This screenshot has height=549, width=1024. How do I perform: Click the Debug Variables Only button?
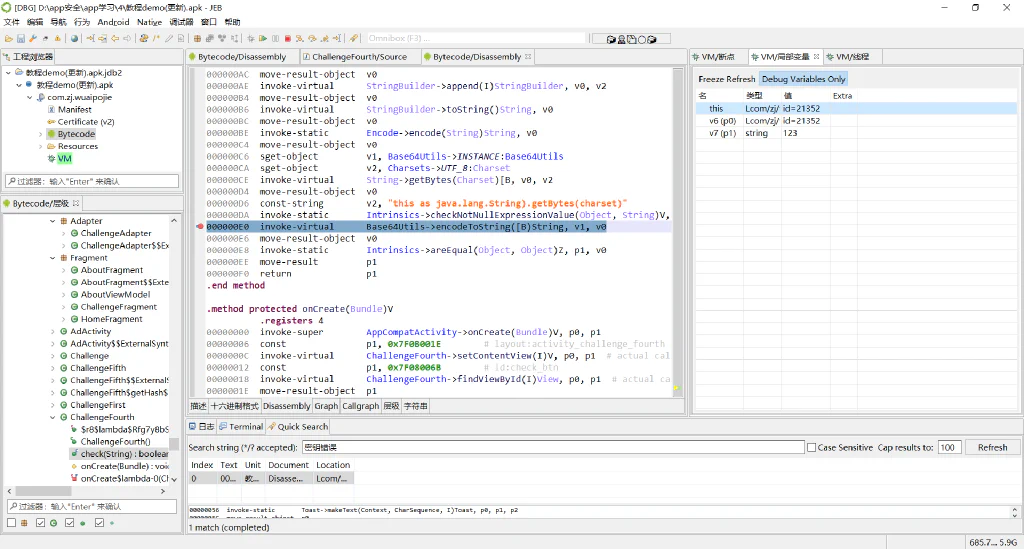click(803, 79)
